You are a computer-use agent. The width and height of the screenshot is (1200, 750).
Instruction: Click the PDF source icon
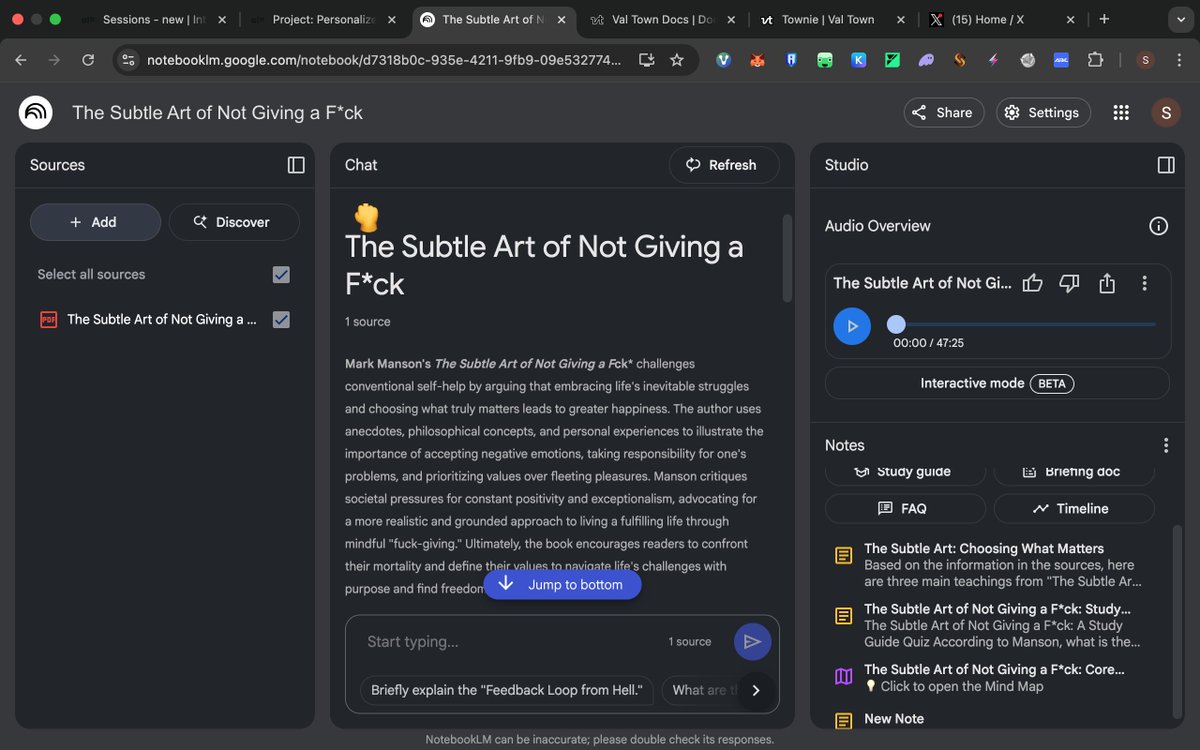(x=48, y=320)
